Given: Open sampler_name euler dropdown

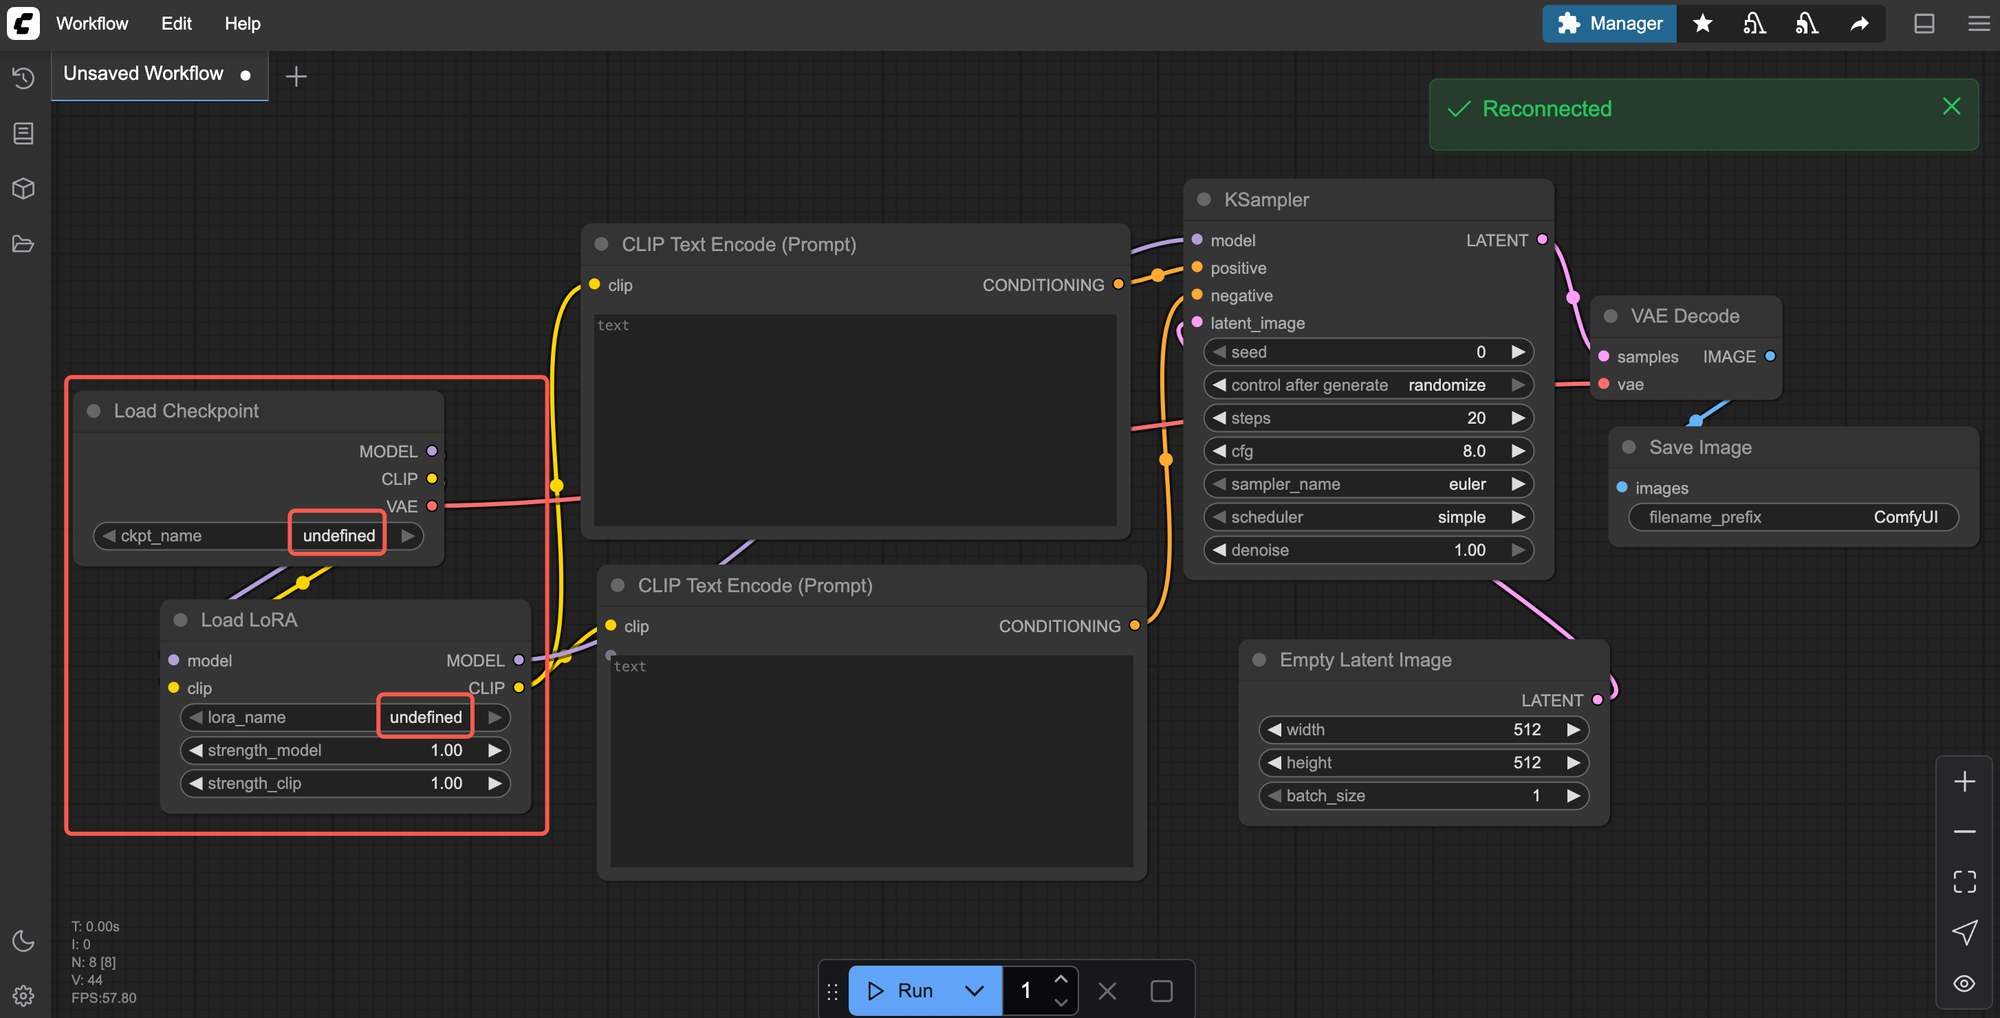Looking at the screenshot, I should pyautogui.click(x=1368, y=484).
